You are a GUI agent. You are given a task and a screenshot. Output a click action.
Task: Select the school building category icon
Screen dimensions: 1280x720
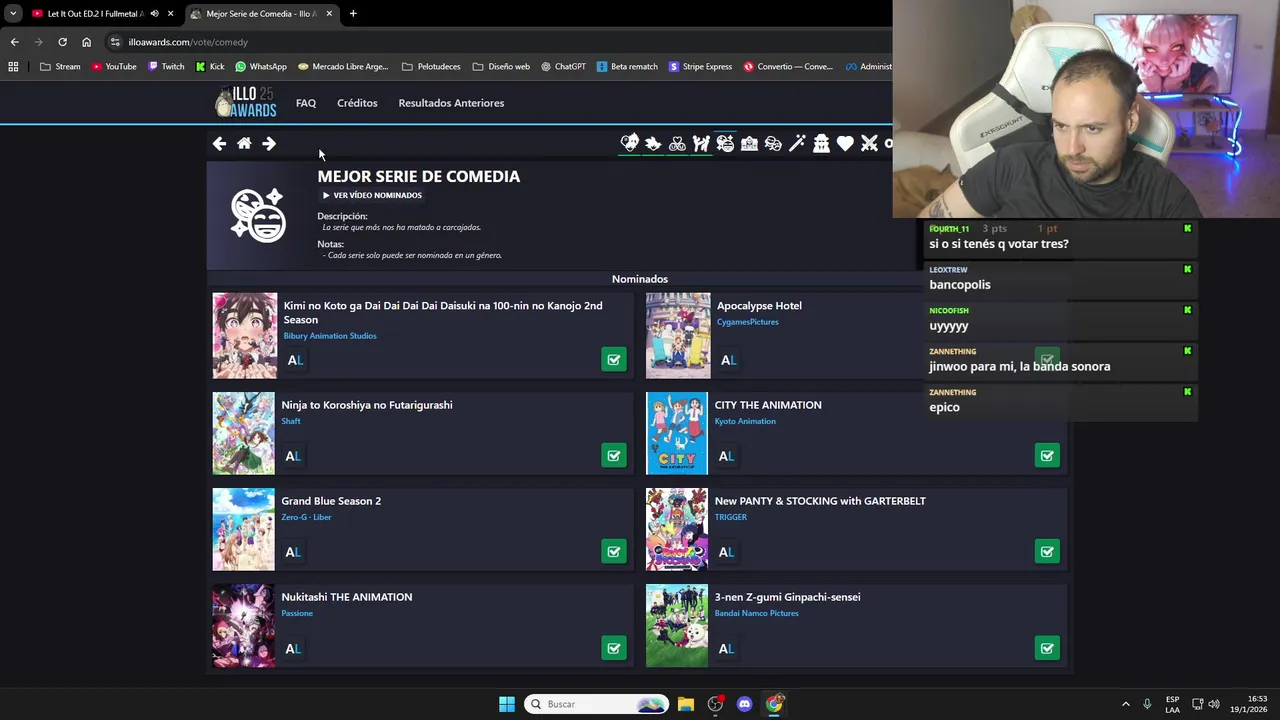tap(749, 143)
